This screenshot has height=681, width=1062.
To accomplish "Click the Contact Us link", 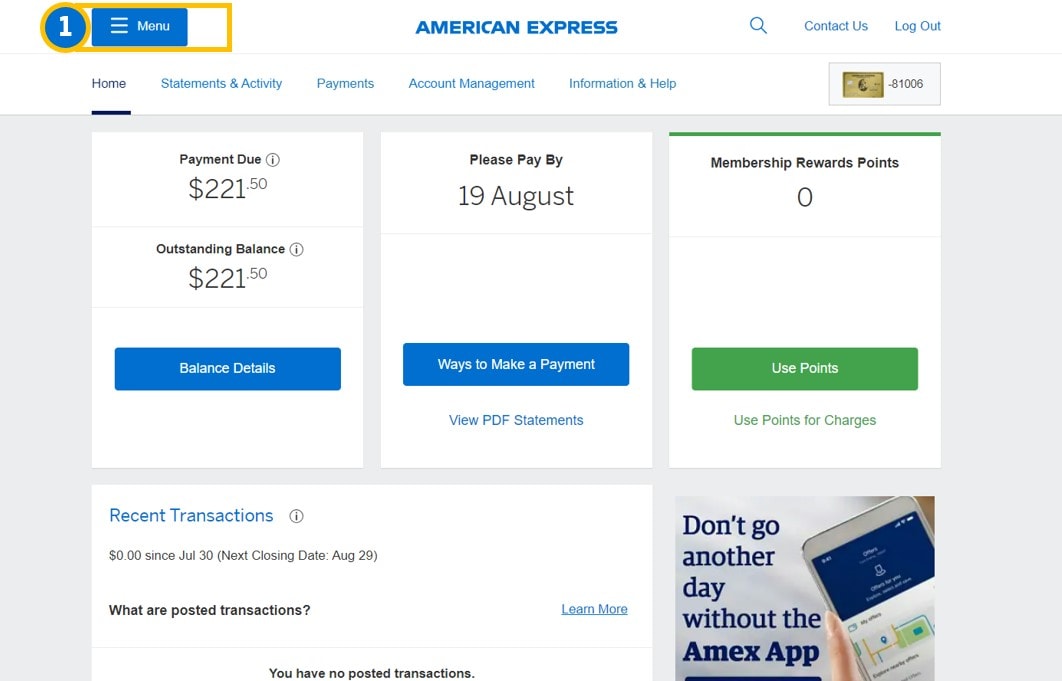I will [x=835, y=26].
